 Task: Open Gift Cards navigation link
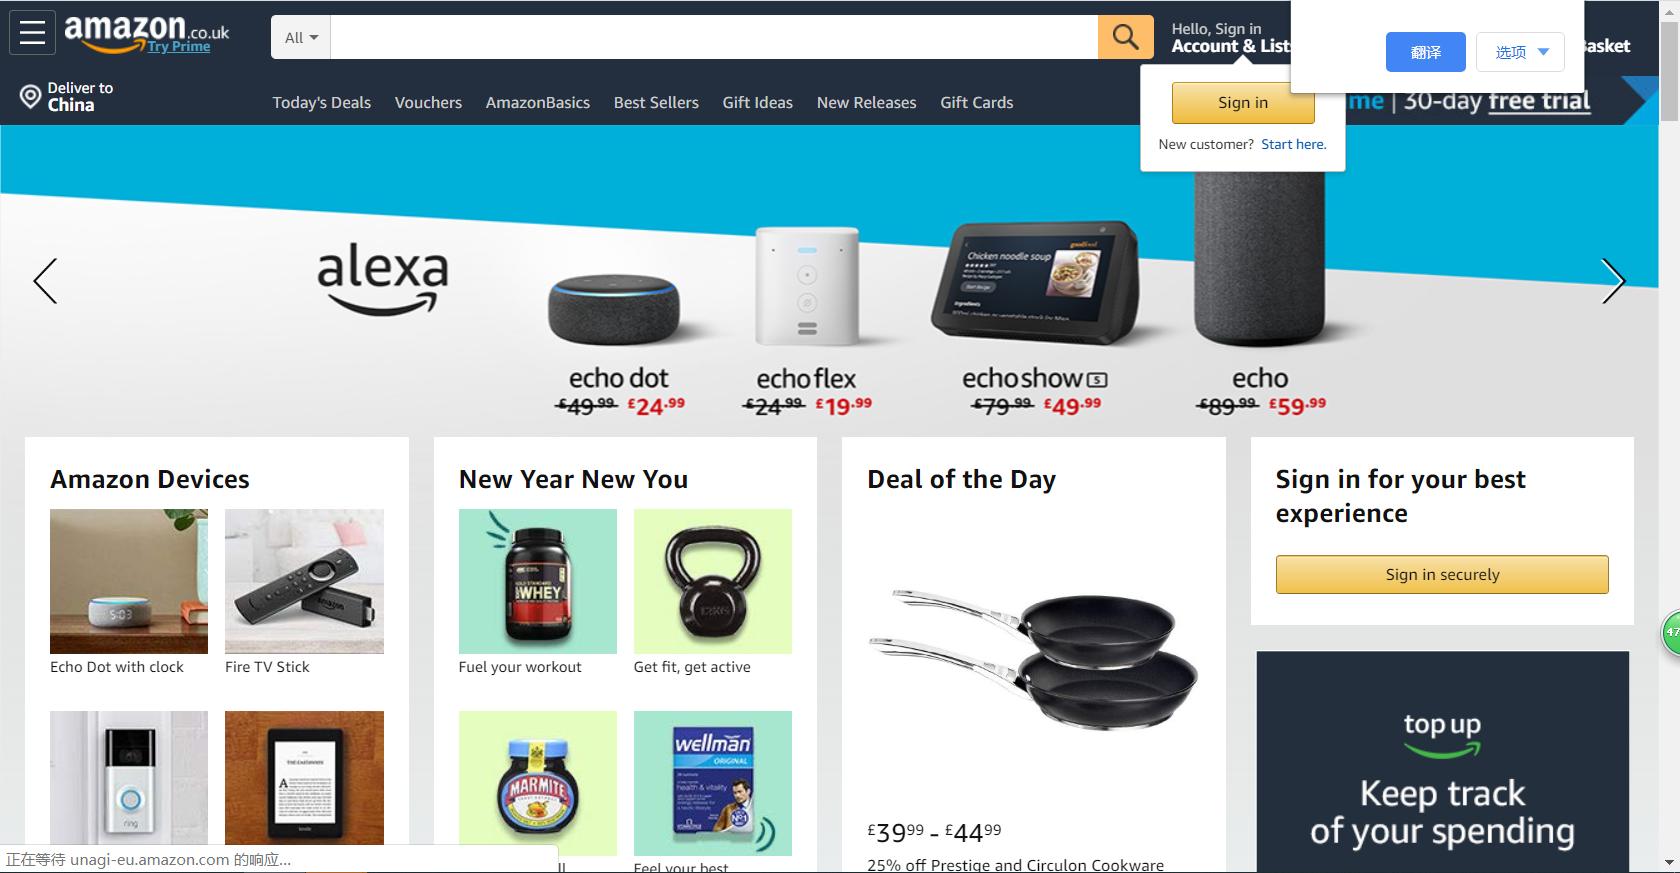(976, 102)
